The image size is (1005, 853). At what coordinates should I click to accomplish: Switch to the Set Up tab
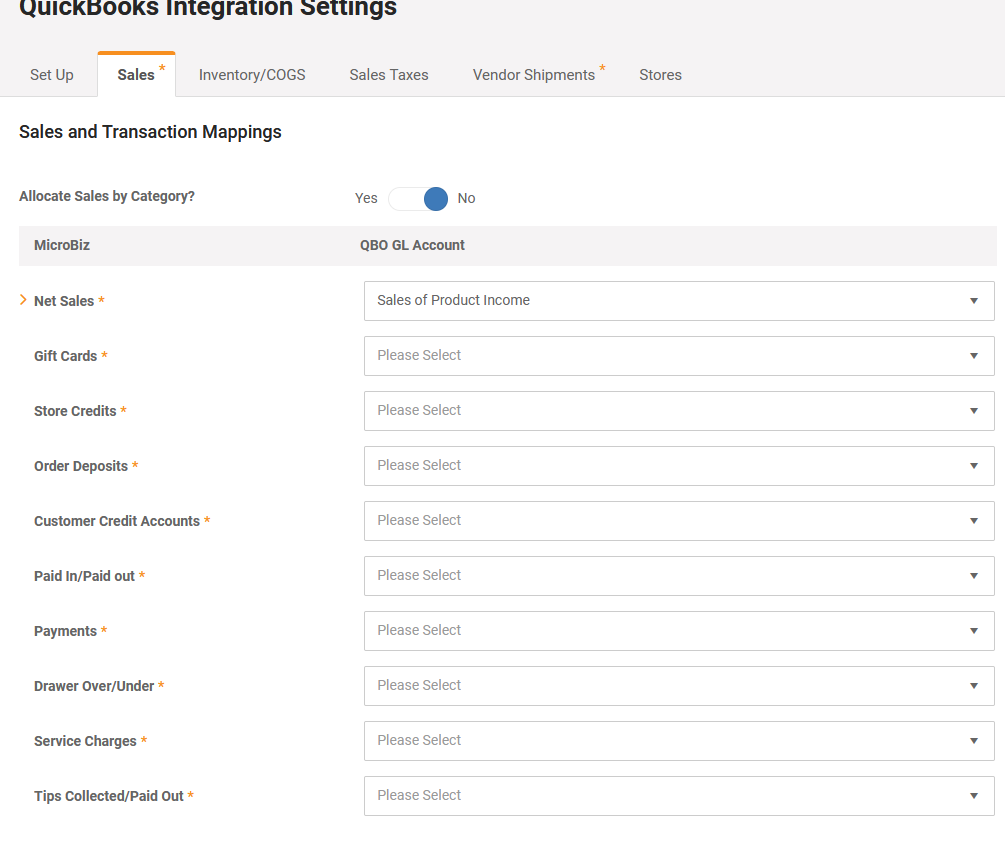pos(51,74)
